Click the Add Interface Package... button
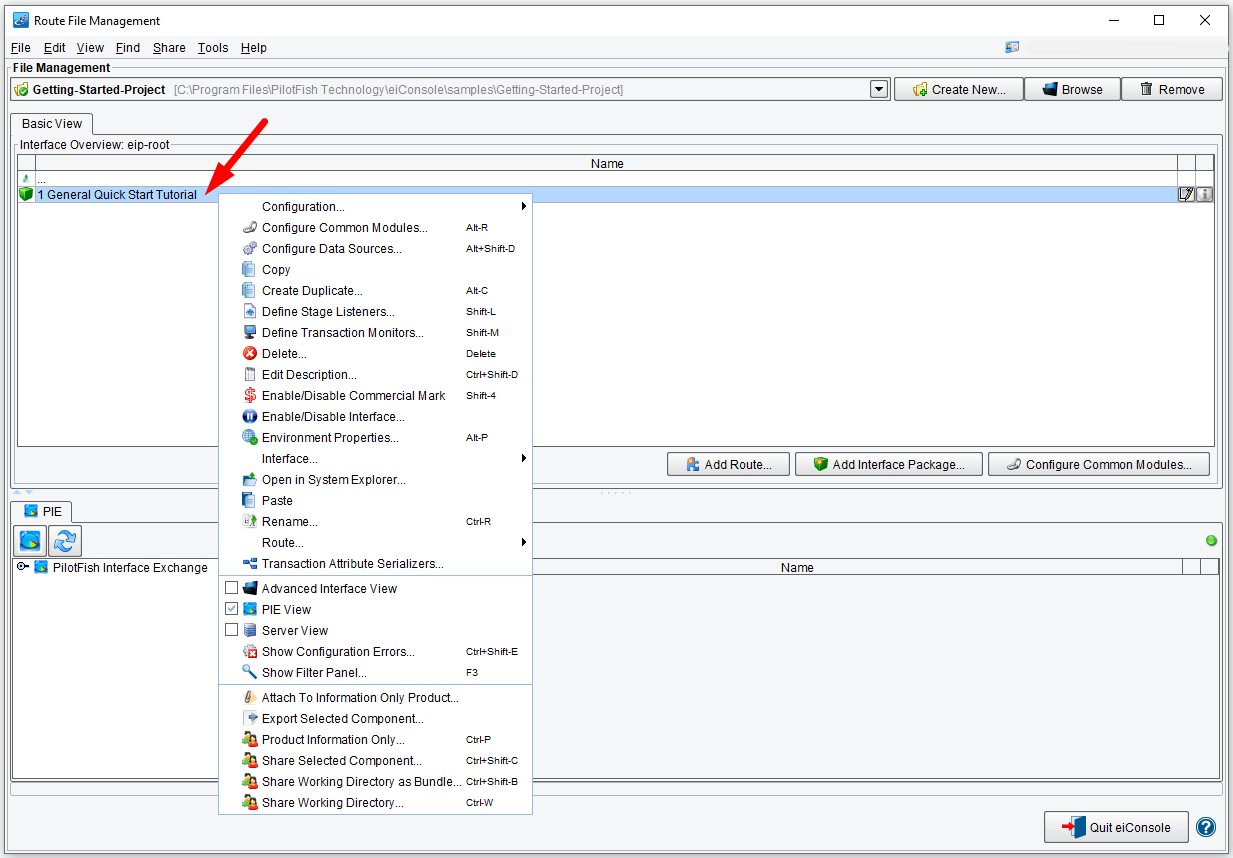This screenshot has width=1233, height=858. click(889, 464)
